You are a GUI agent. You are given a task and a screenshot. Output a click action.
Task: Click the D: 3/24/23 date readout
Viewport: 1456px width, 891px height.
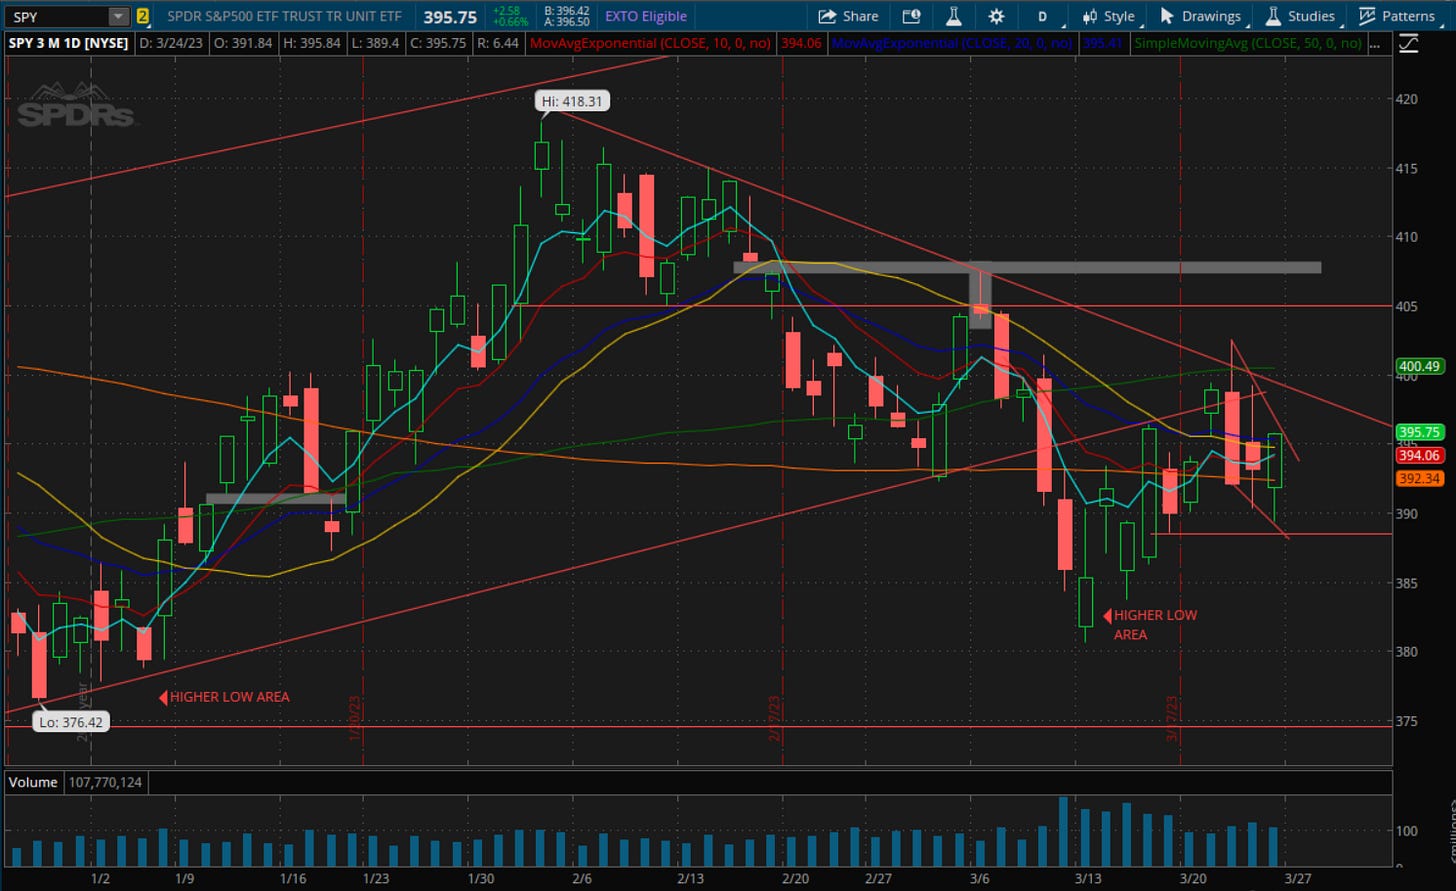(172, 43)
